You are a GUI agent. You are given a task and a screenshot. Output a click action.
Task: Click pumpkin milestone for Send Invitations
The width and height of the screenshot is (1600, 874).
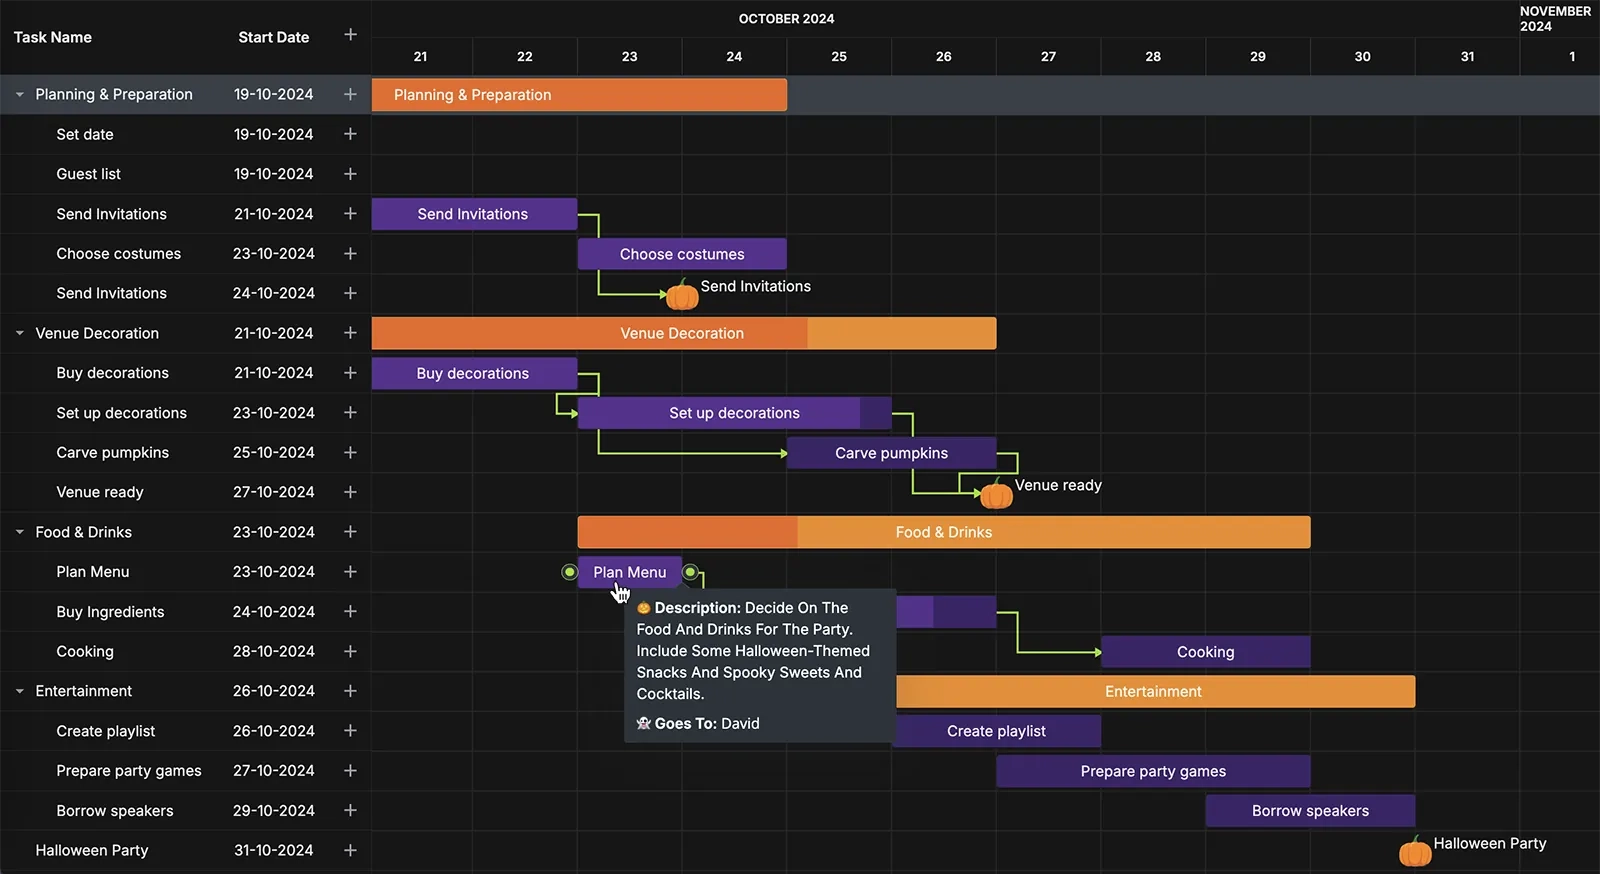coord(682,295)
